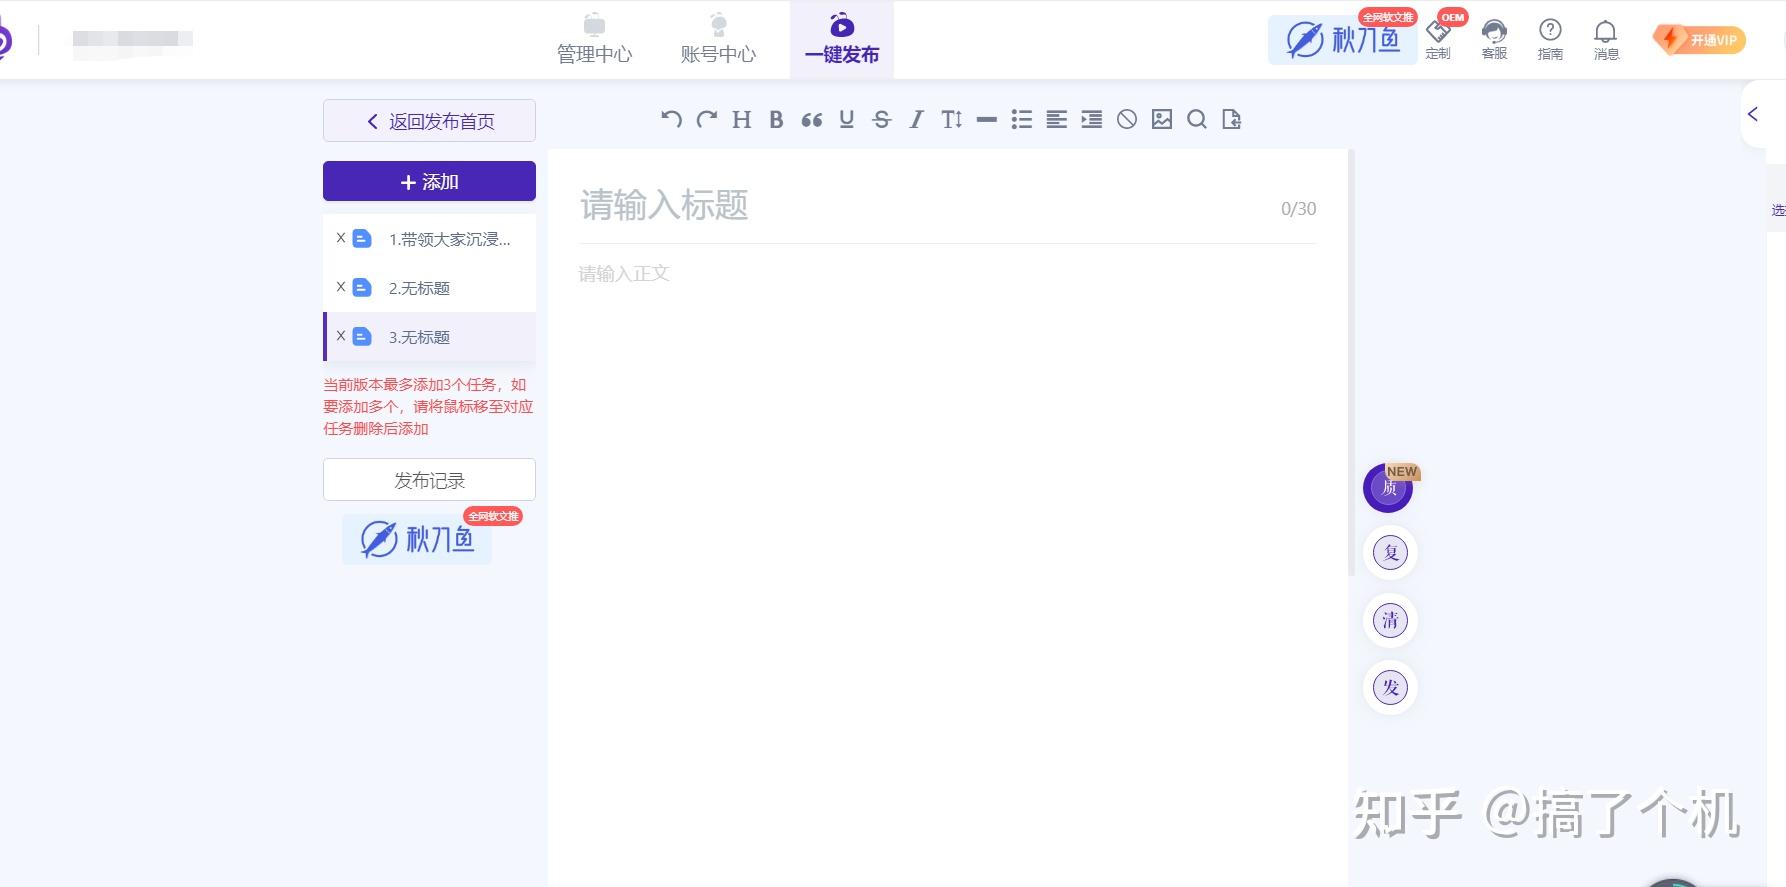Click the round 发 publish button
The height and width of the screenshot is (887, 1786).
pyautogui.click(x=1390, y=687)
